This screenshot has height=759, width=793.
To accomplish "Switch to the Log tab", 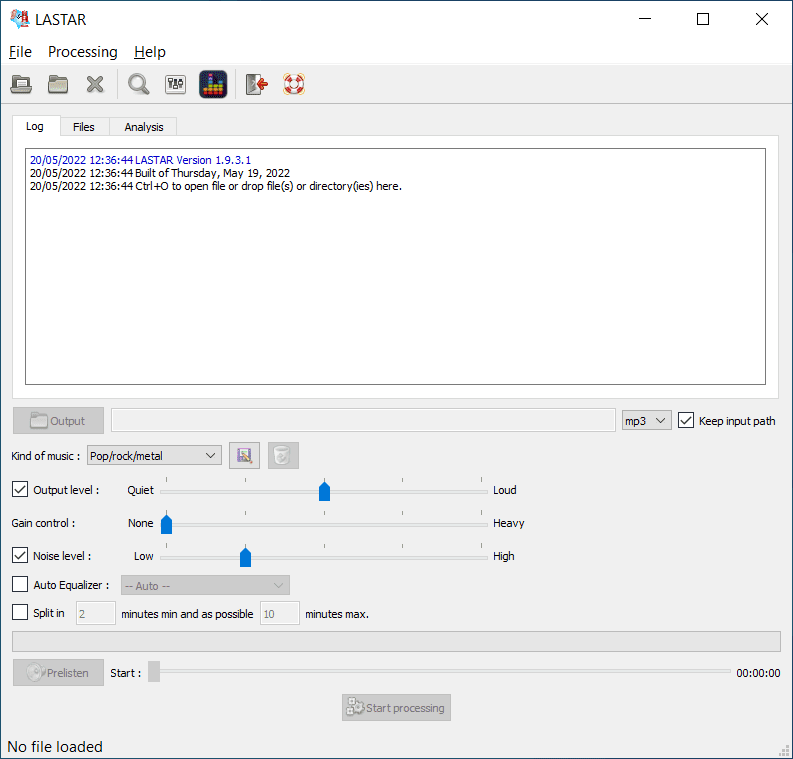I will coord(35,126).
